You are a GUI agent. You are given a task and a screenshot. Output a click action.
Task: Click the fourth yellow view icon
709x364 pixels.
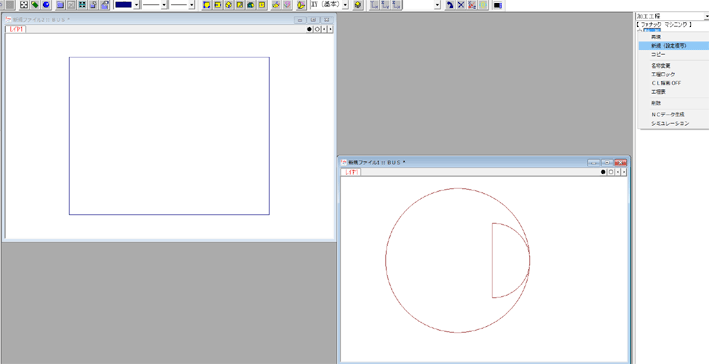240,5
